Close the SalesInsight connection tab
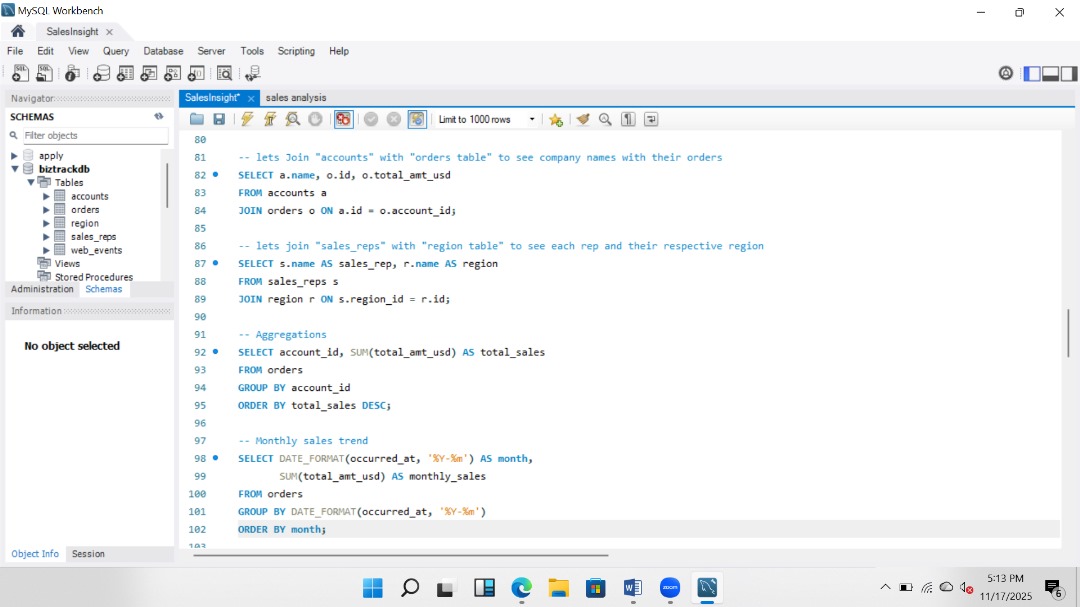The width and height of the screenshot is (1080, 607). (x=110, y=32)
